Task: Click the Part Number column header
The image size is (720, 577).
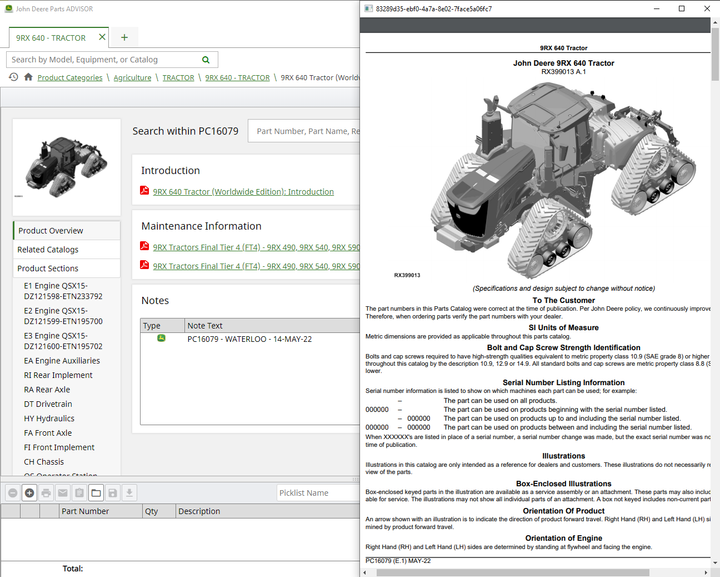Action: (101, 511)
